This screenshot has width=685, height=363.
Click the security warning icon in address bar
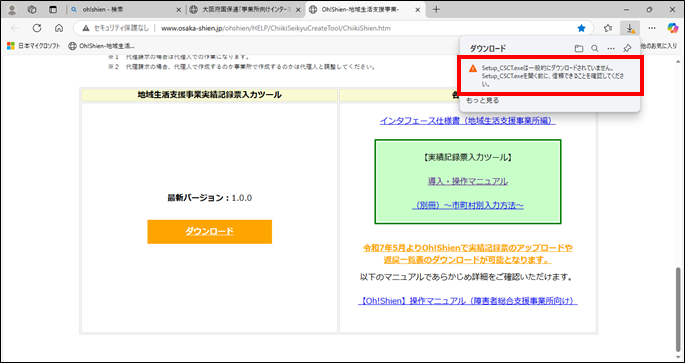[x=86, y=28]
